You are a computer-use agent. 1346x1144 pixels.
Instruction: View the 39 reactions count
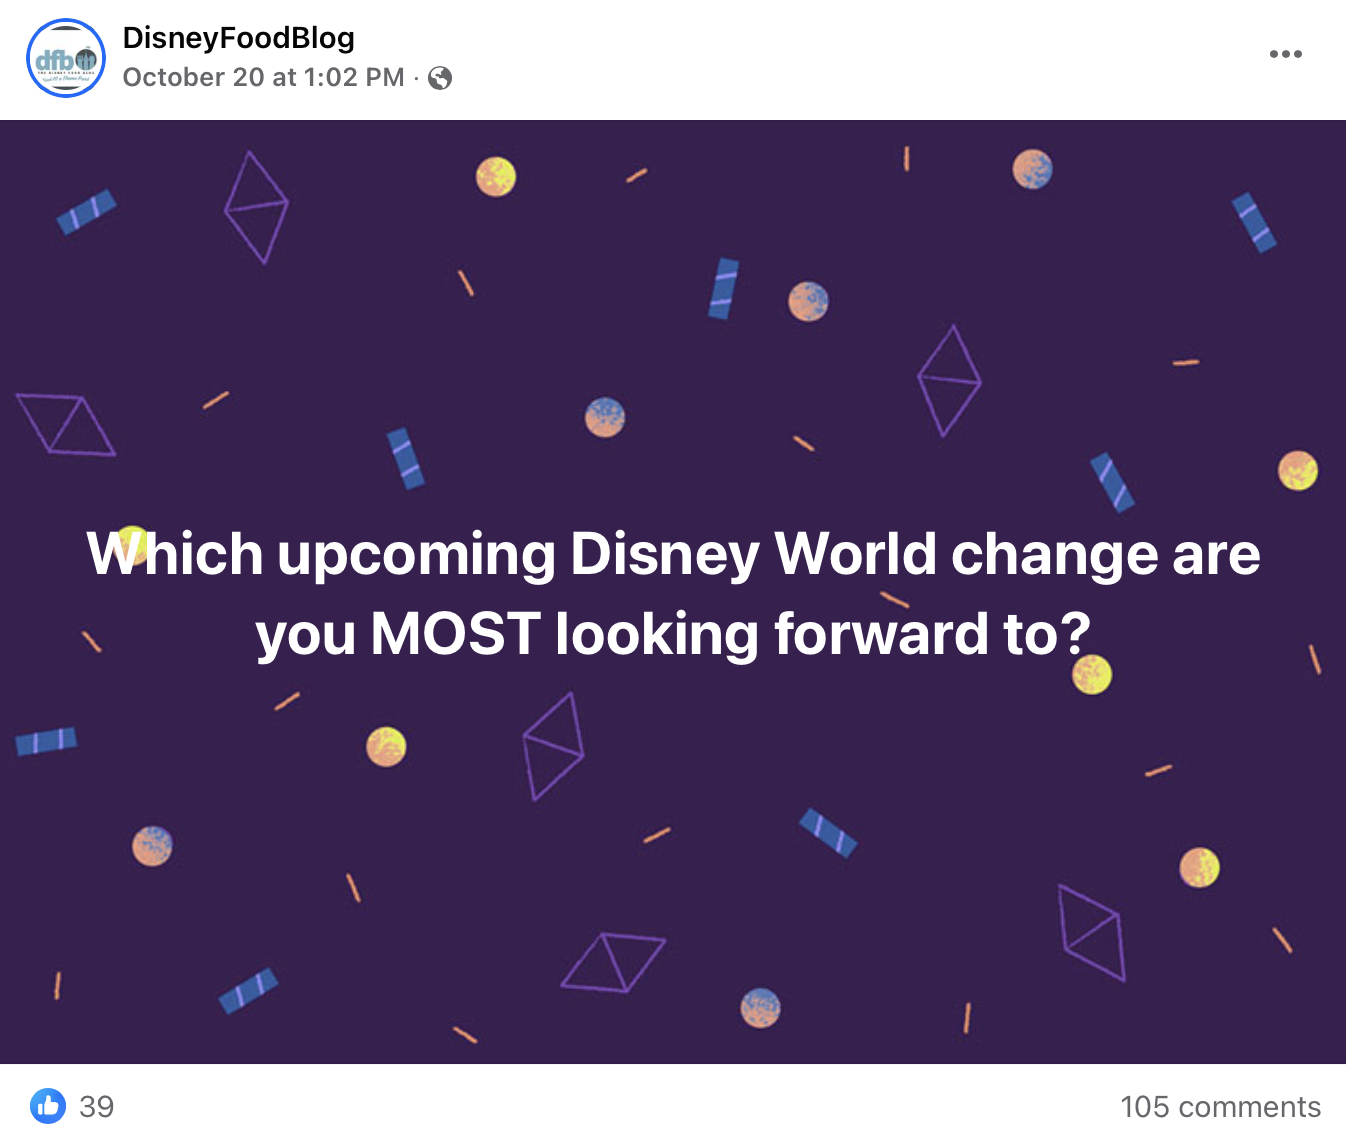click(97, 1107)
